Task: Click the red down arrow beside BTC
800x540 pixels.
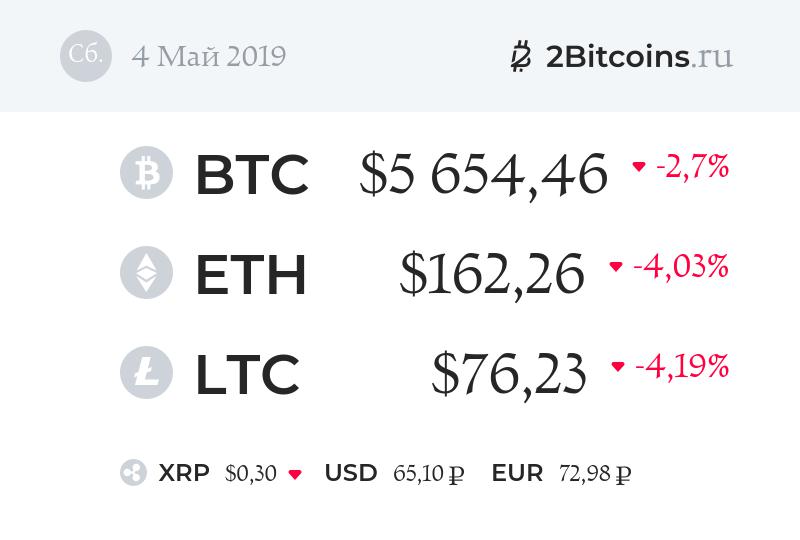Action: coord(639,167)
